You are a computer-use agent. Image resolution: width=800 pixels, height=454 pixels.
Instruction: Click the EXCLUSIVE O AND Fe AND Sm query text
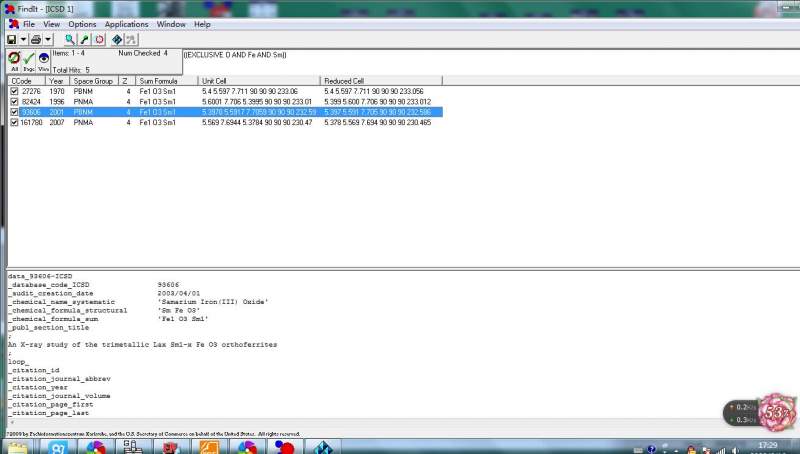tap(235, 55)
